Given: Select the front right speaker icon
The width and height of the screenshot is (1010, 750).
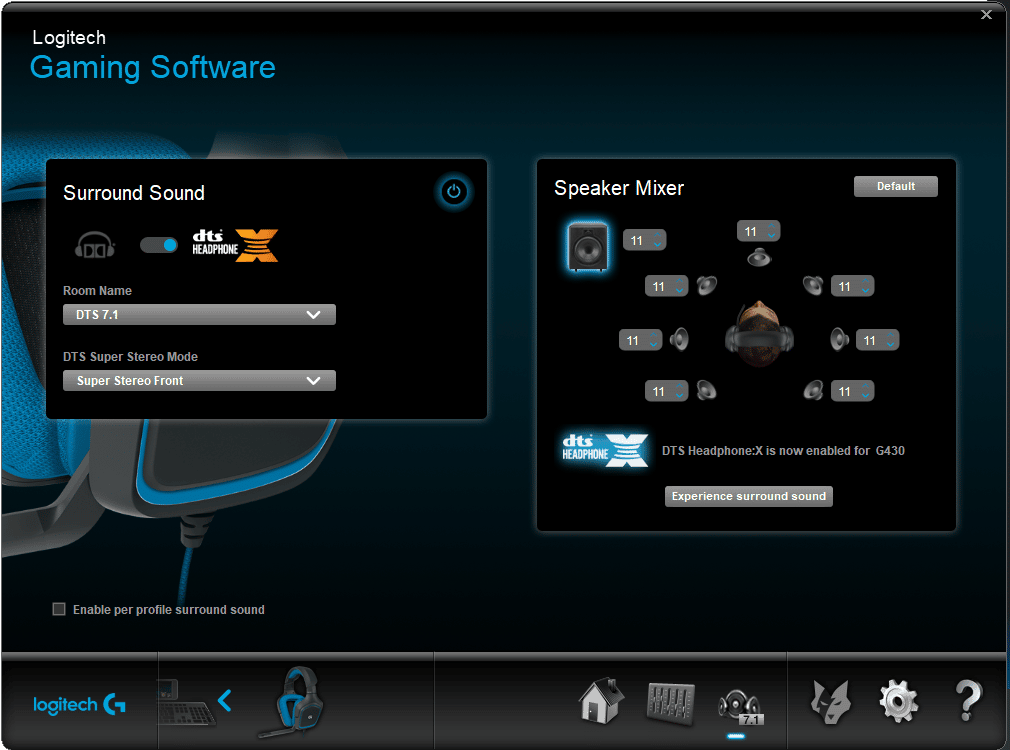Looking at the screenshot, I should (813, 285).
